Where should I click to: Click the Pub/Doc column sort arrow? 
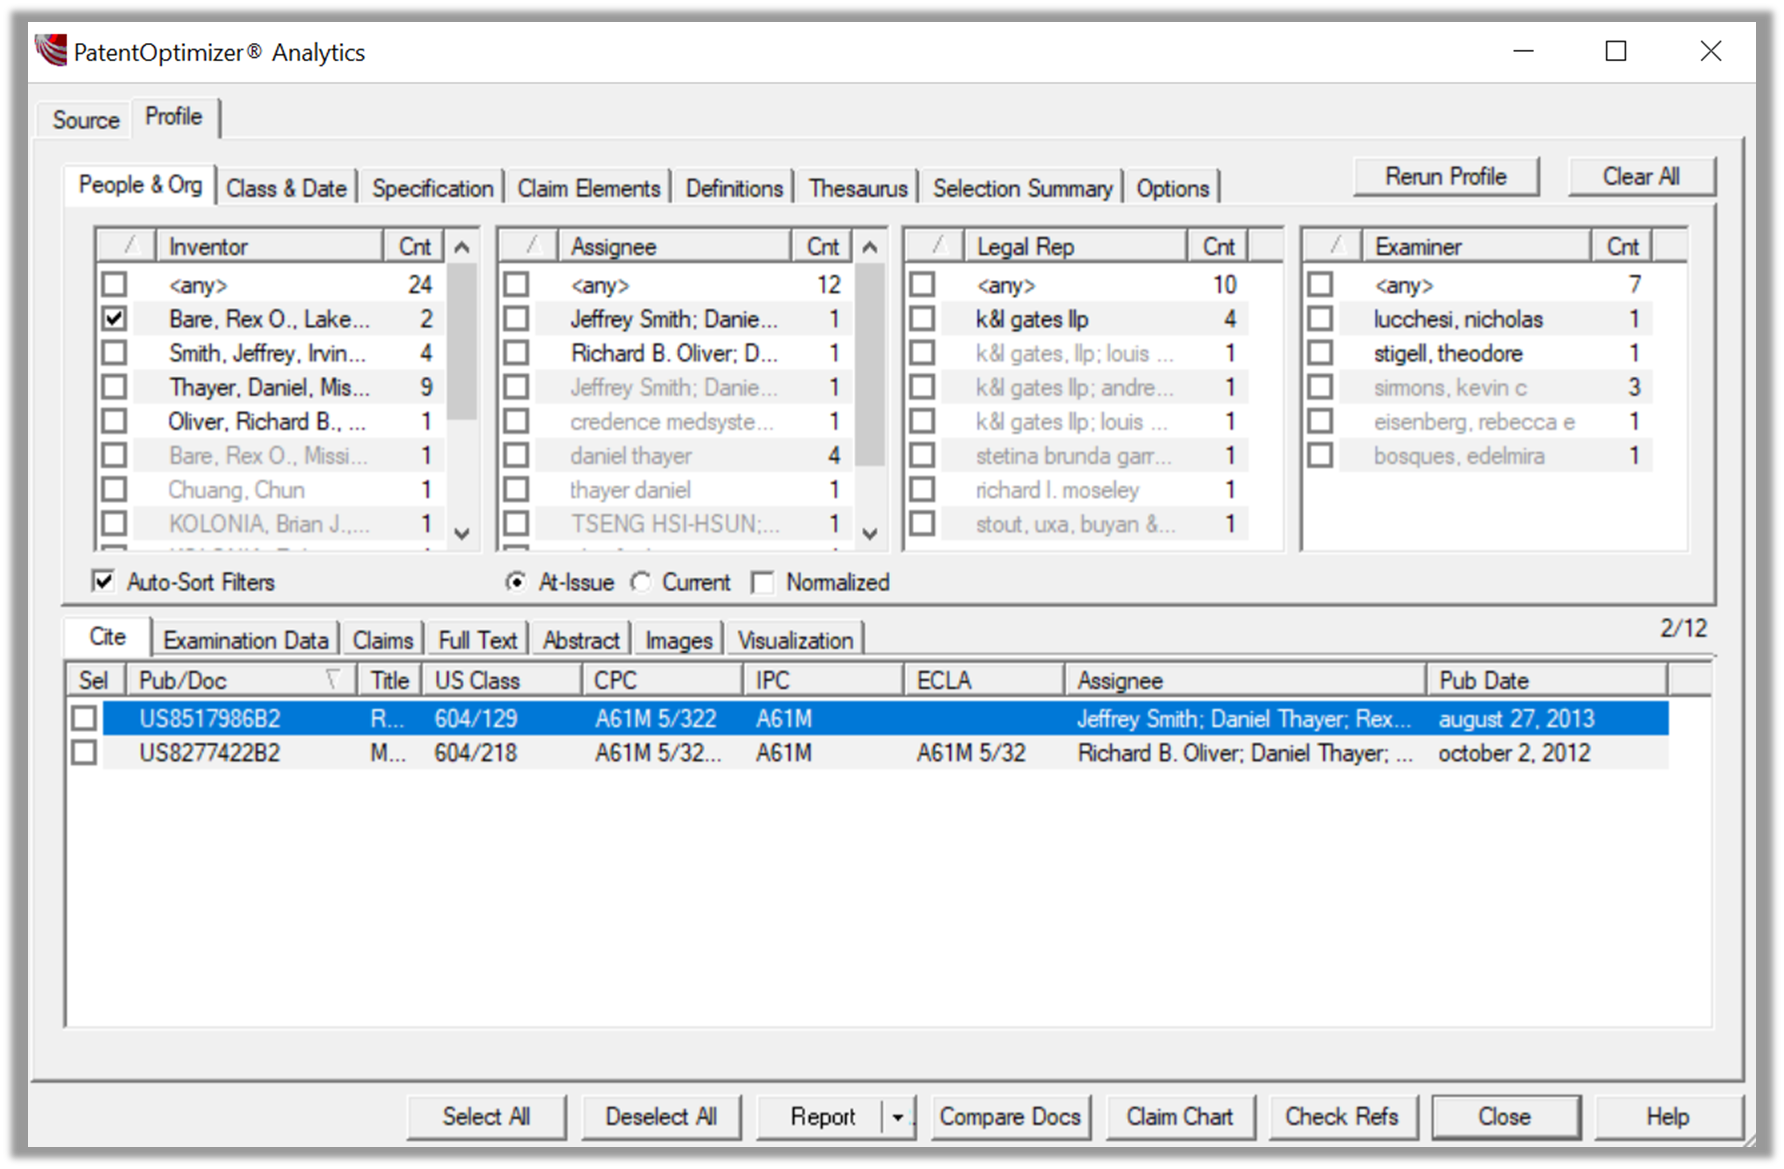coord(334,680)
